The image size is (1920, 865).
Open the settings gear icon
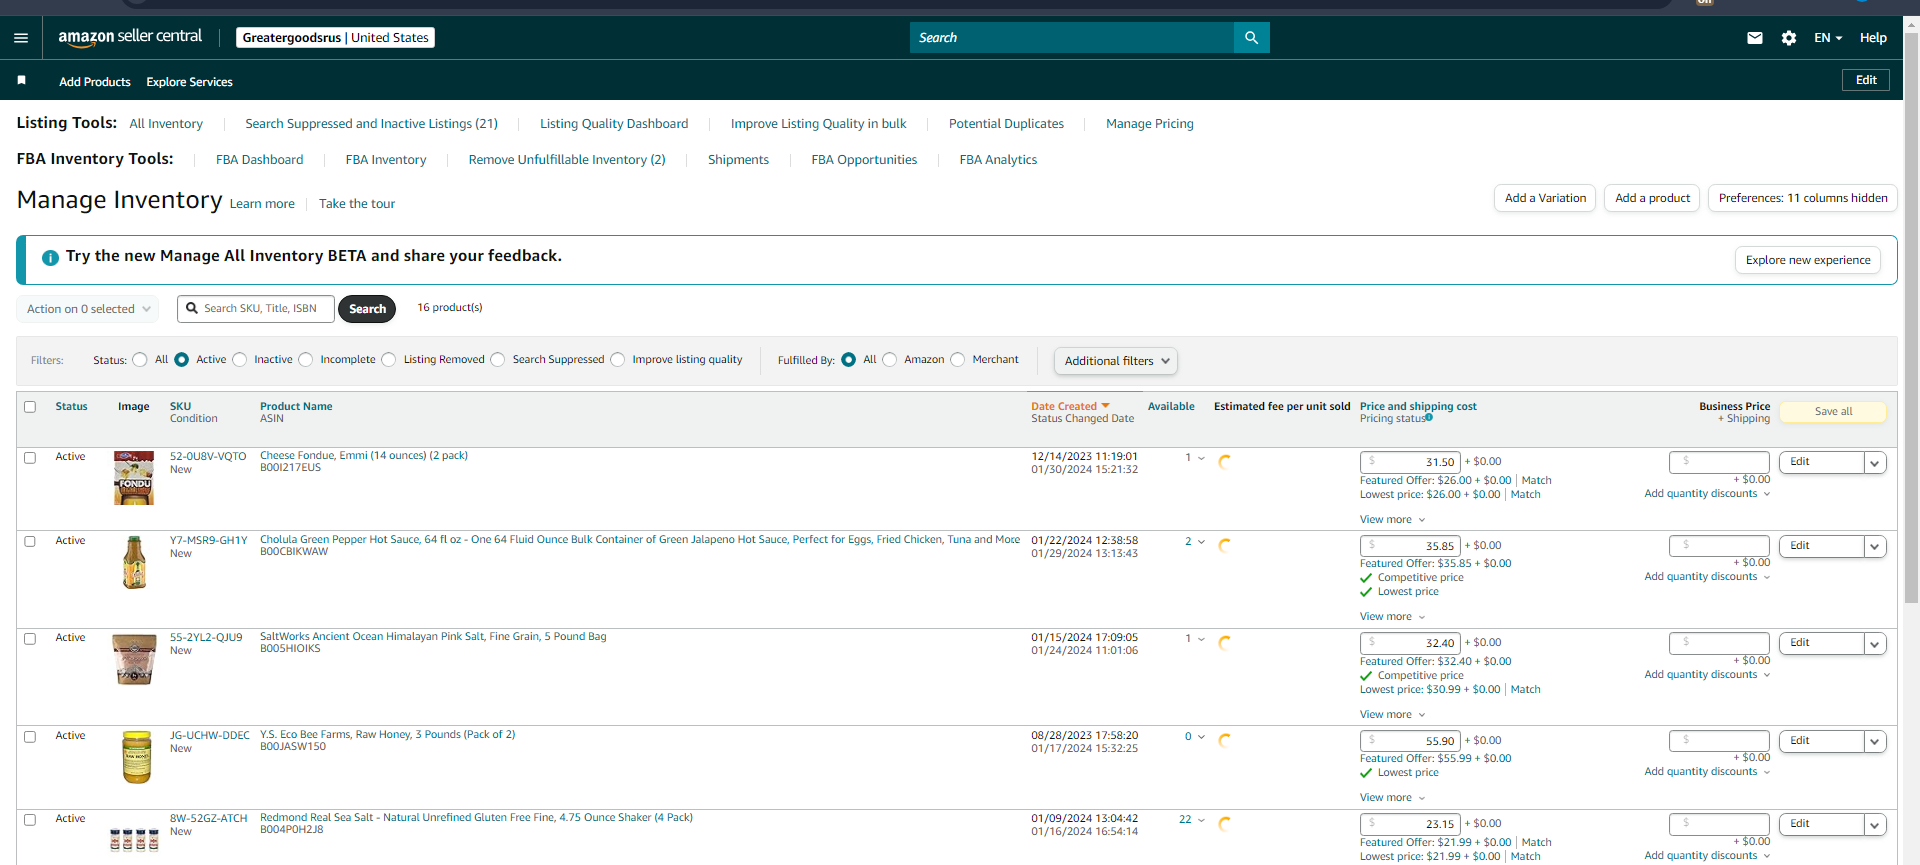[x=1789, y=38]
